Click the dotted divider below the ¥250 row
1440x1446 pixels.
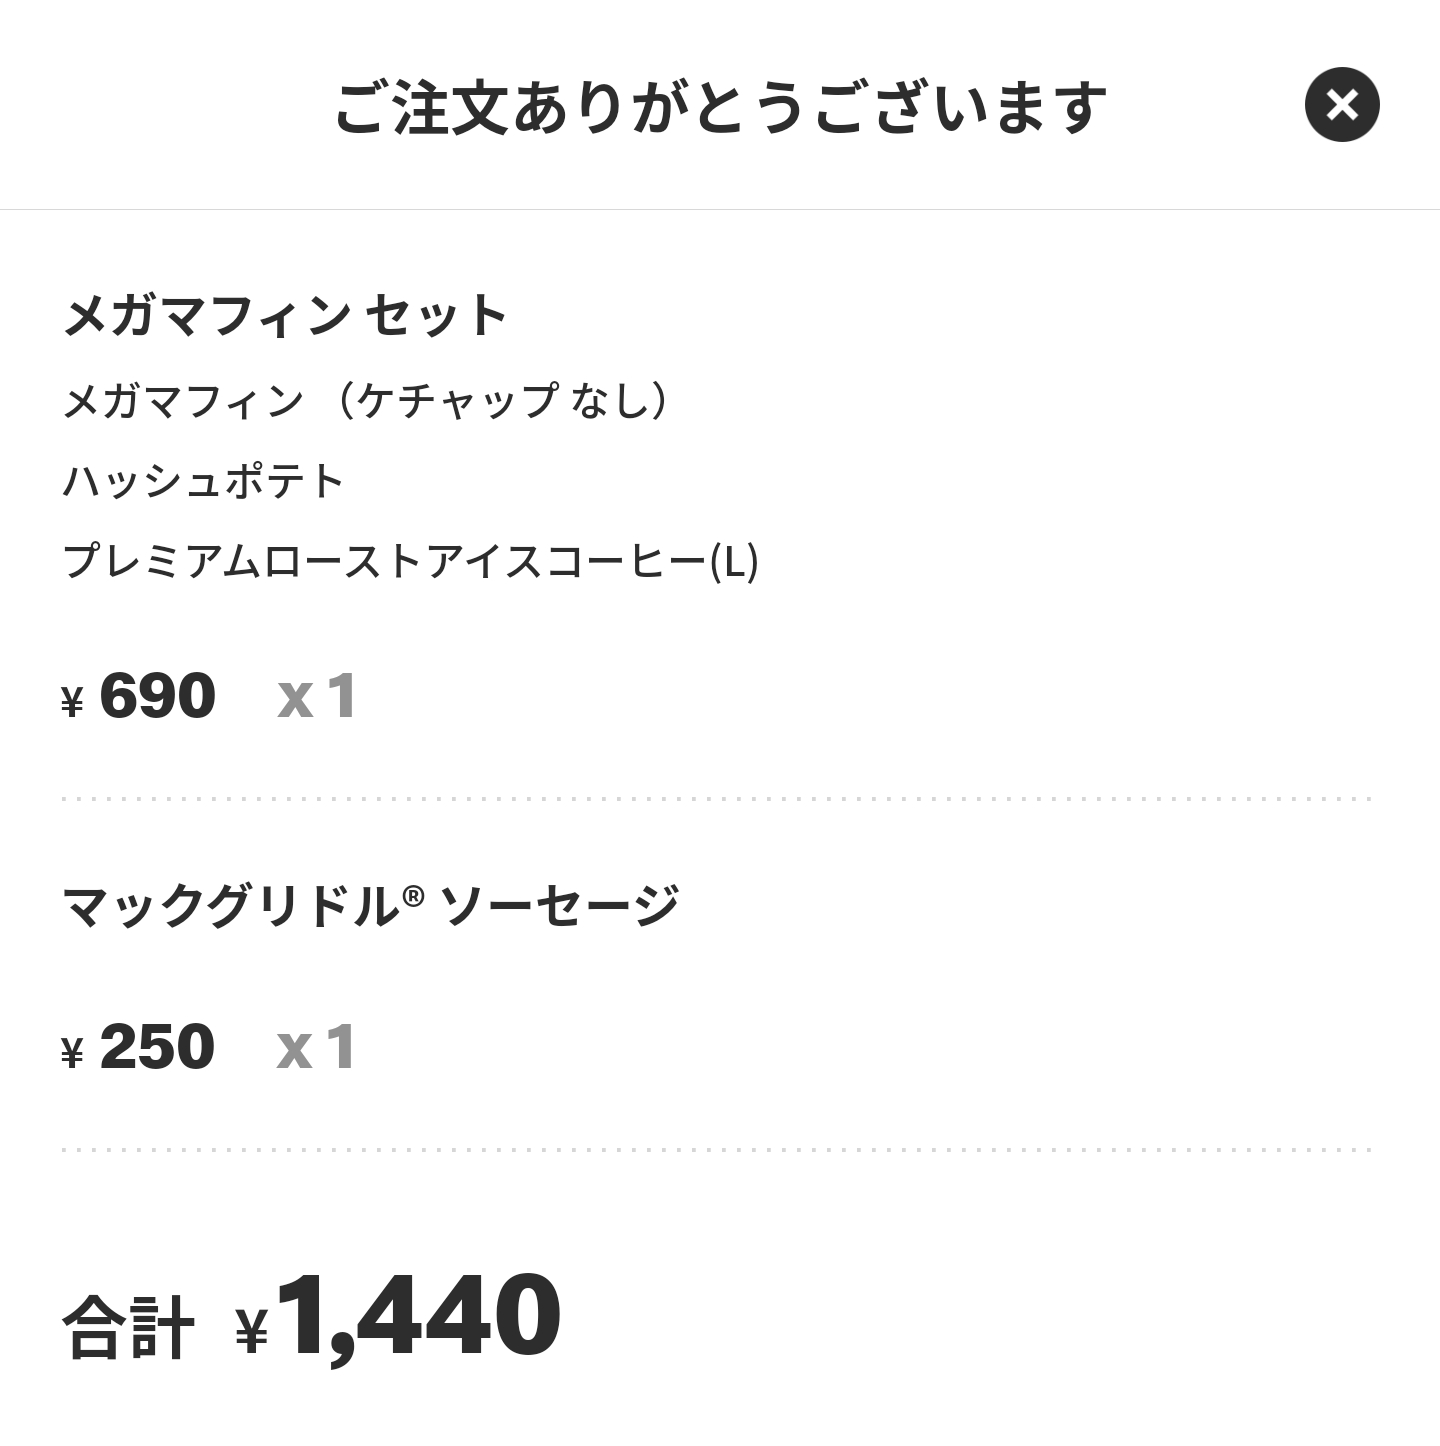[x=716, y=1150]
